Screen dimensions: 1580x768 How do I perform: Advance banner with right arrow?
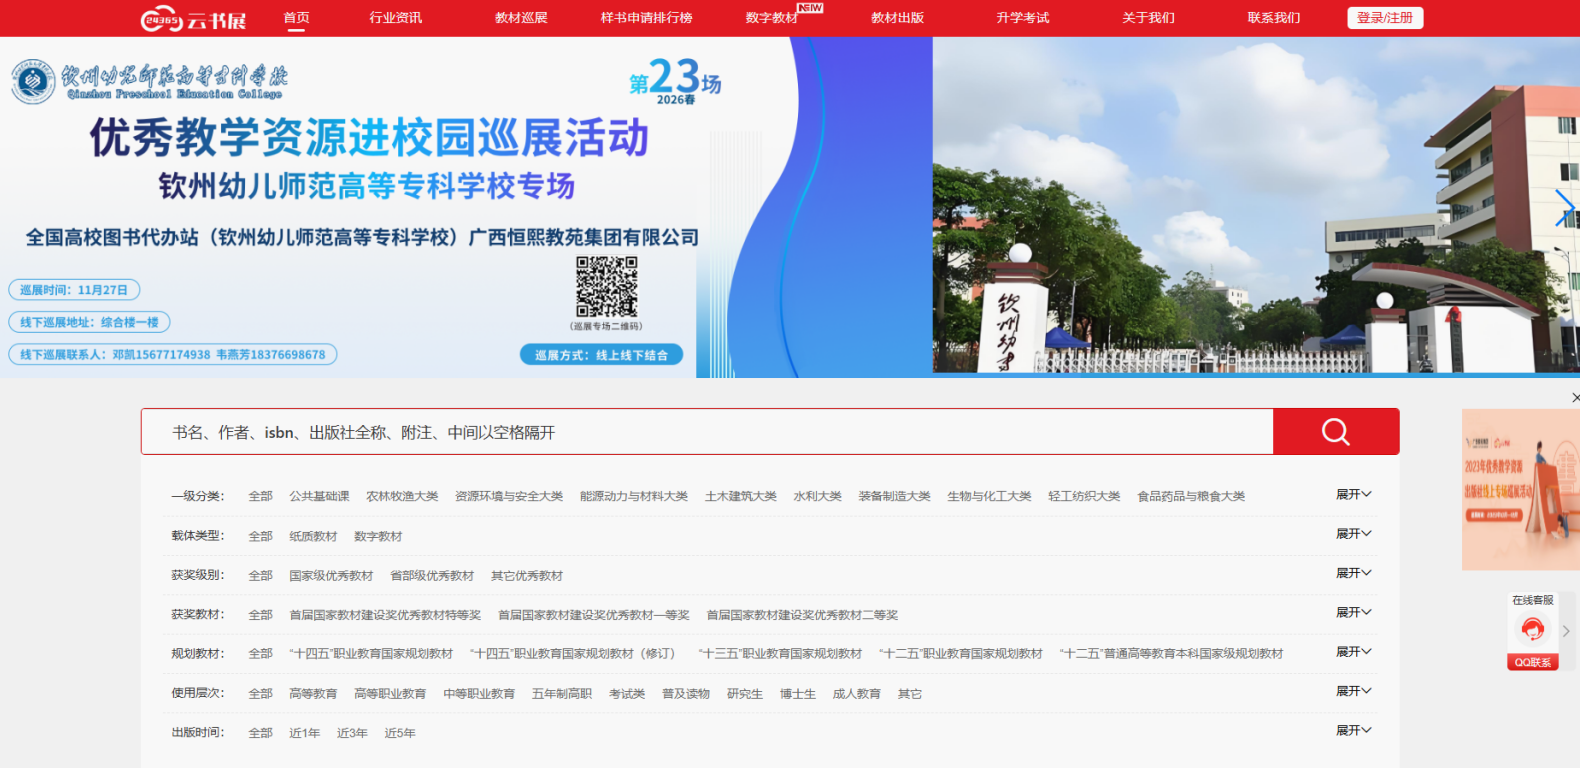click(x=1564, y=208)
